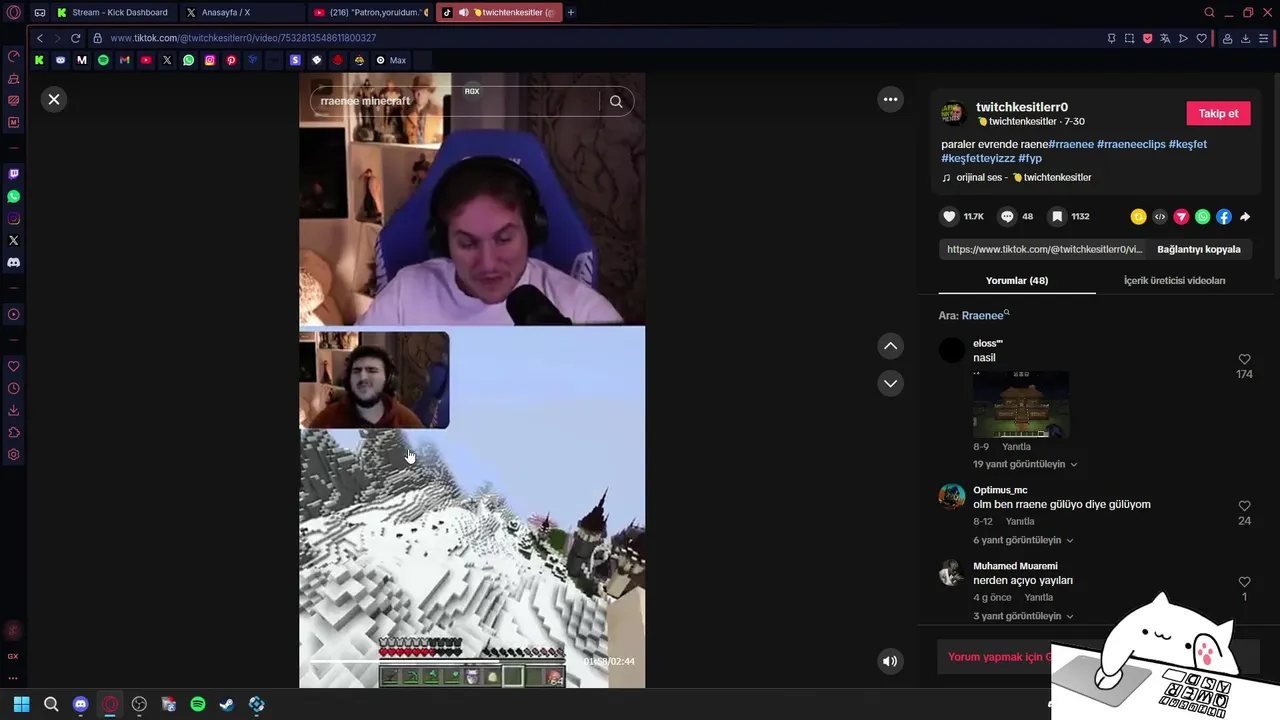
Task: Open the Kick bookmark in bookmarks bar
Action: point(39,60)
